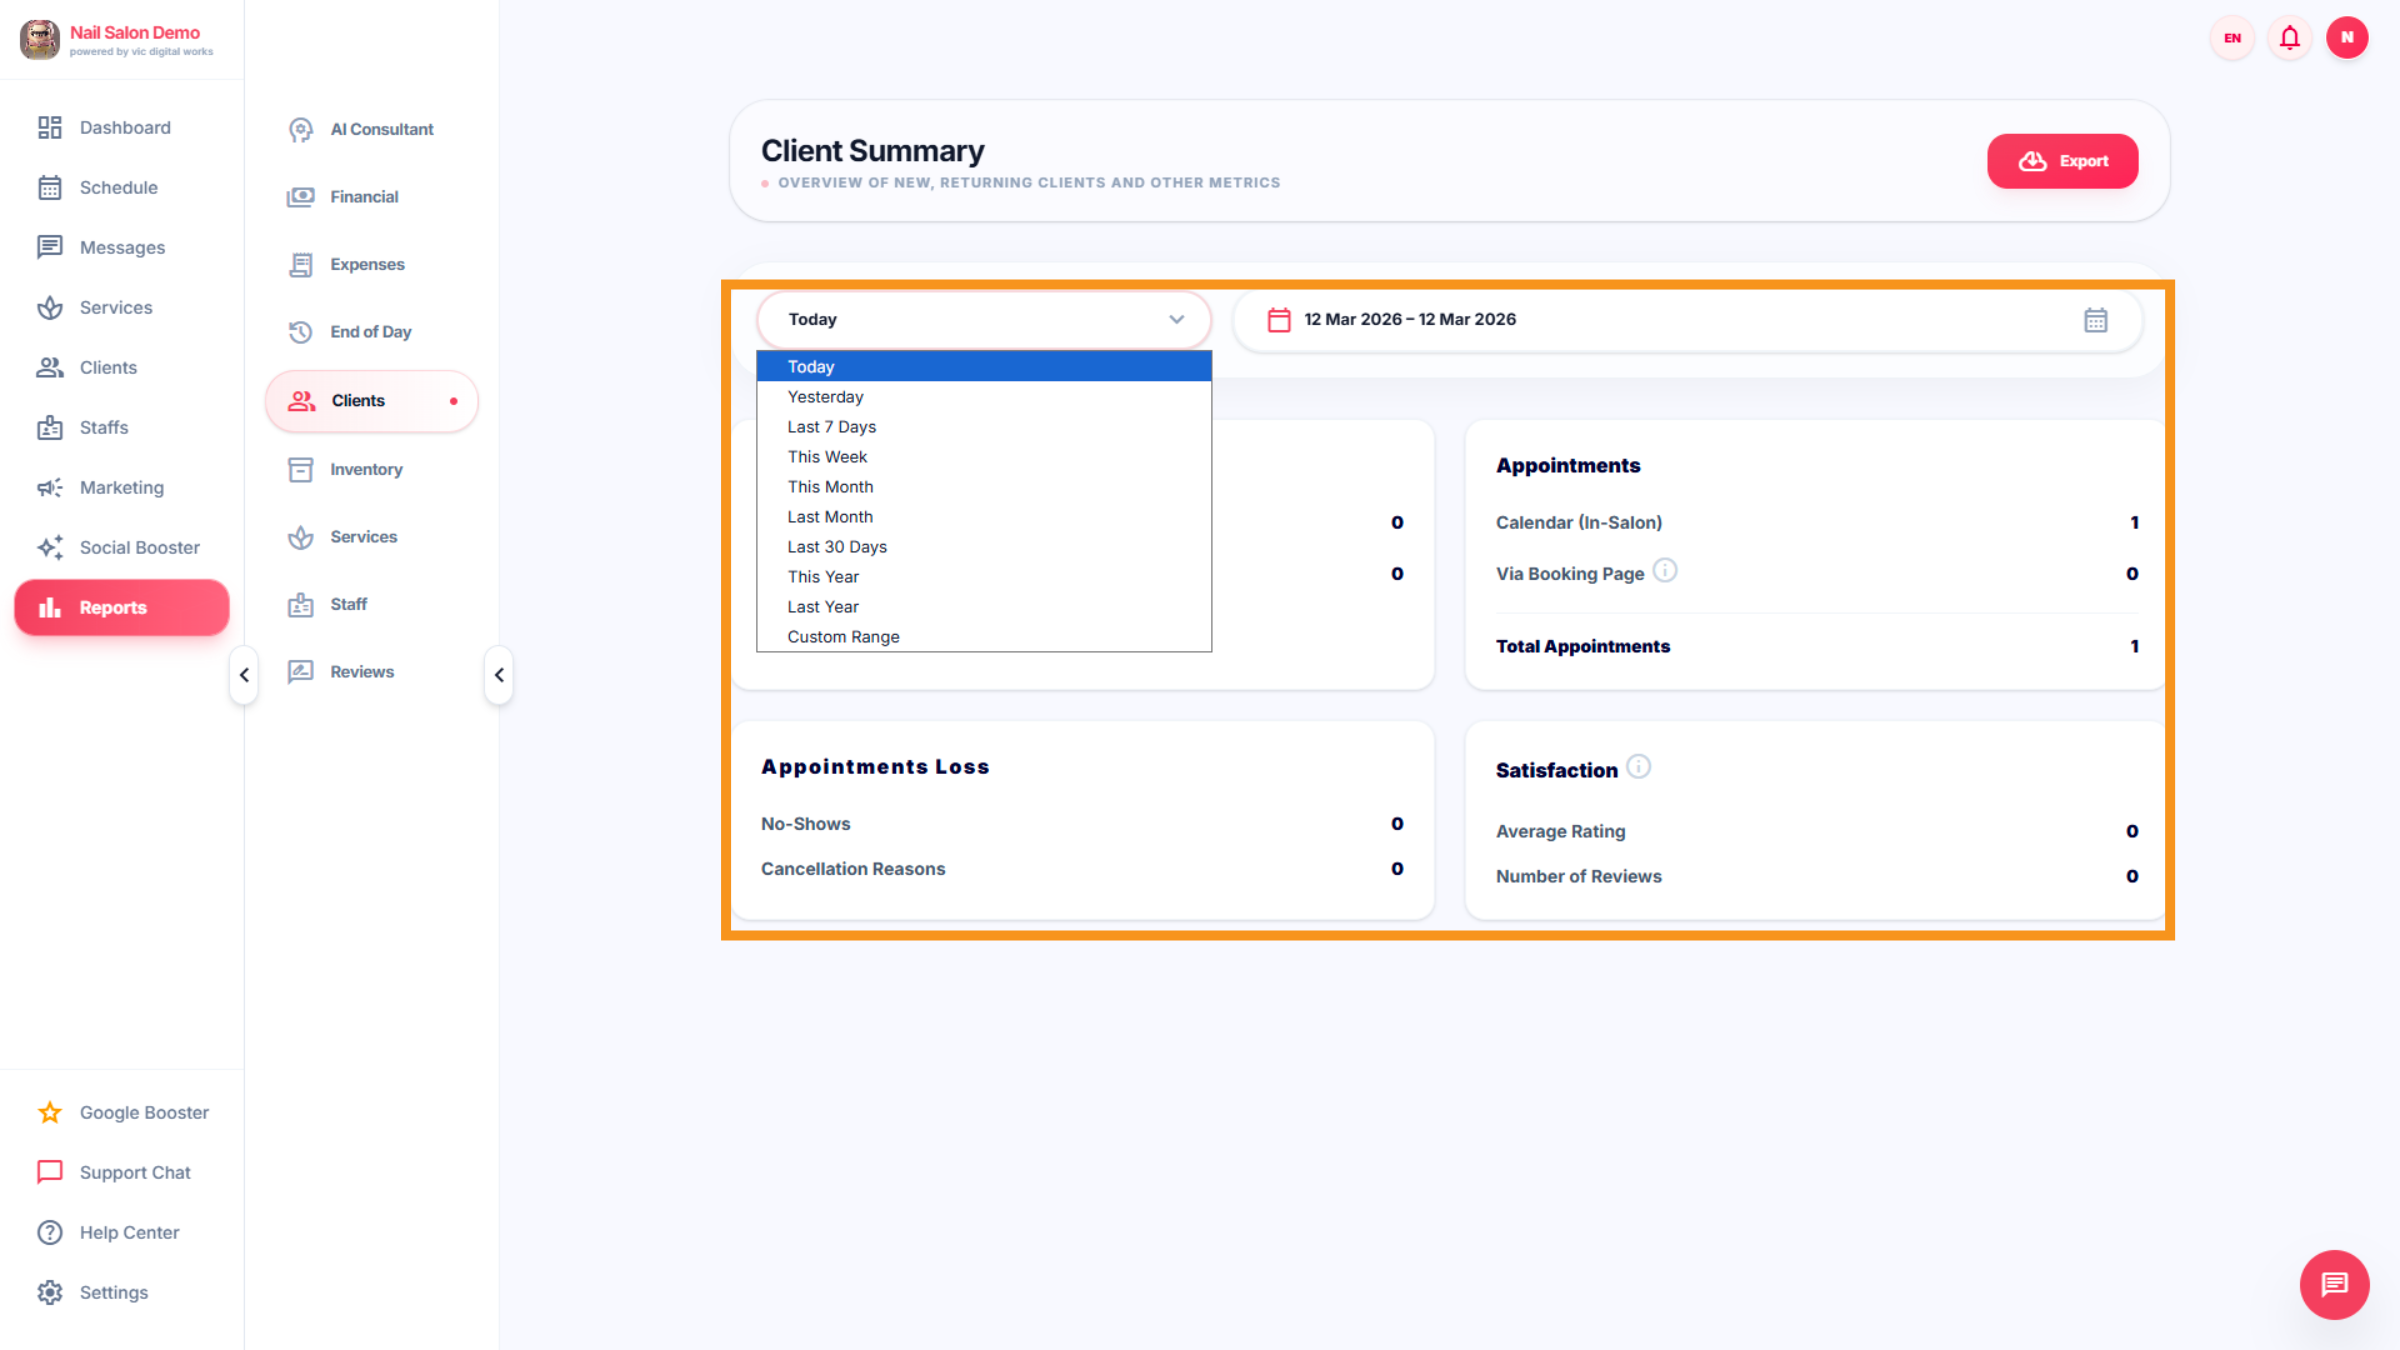Choose Custom Range in the dropdown list

pyautogui.click(x=842, y=636)
